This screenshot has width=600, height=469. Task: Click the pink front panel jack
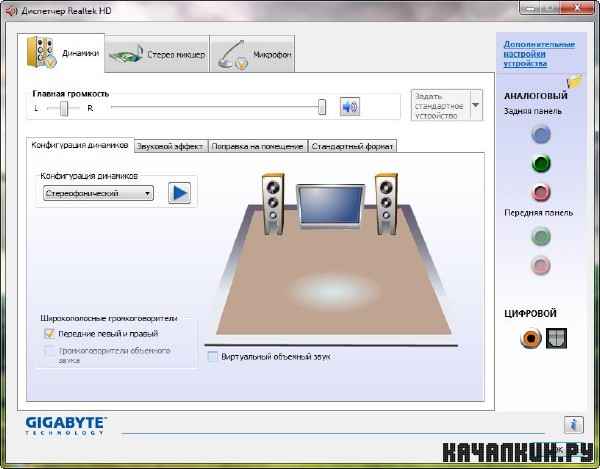point(541,265)
